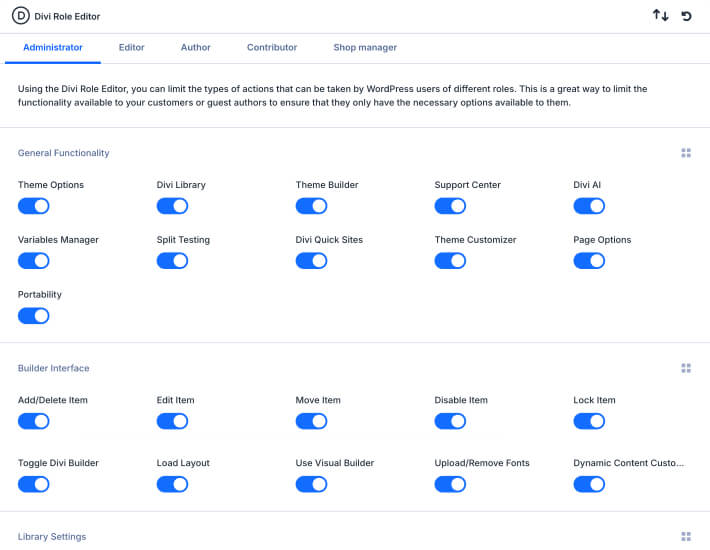The image size is (710, 550).
Task: Click Builder Interface grid icon
Action: click(x=686, y=368)
